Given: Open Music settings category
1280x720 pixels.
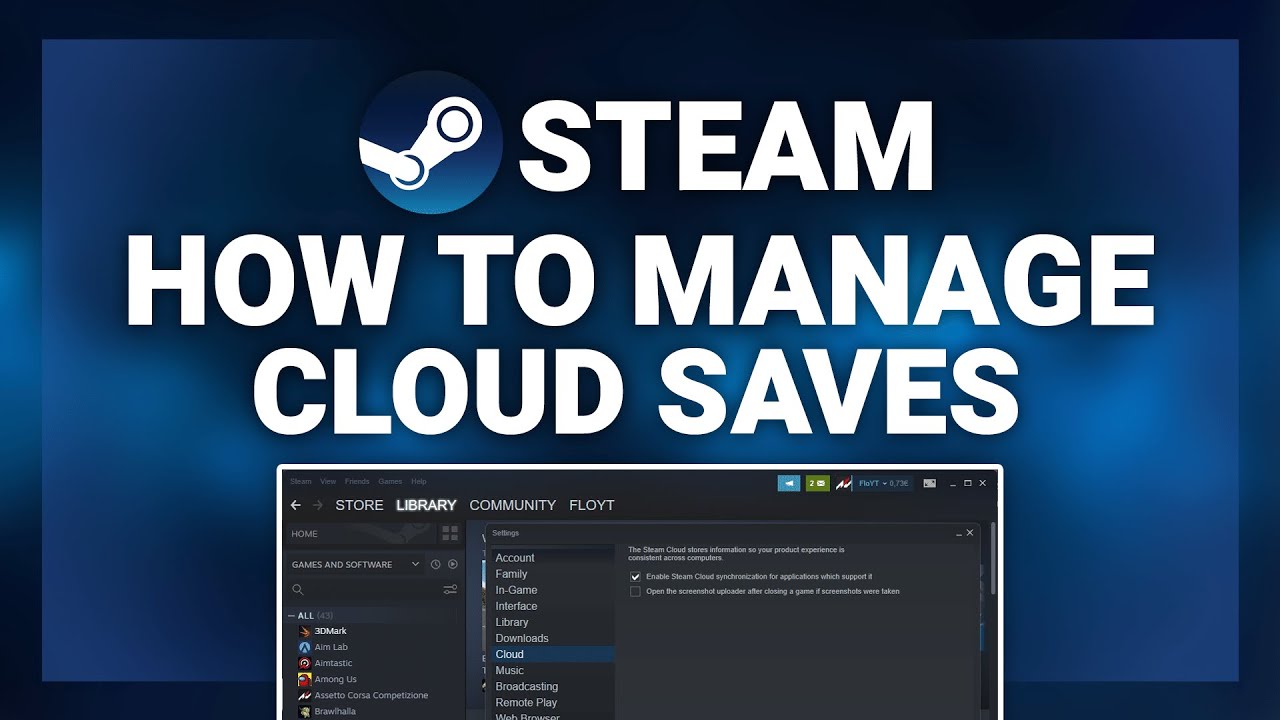Looking at the screenshot, I should click(x=551, y=670).
